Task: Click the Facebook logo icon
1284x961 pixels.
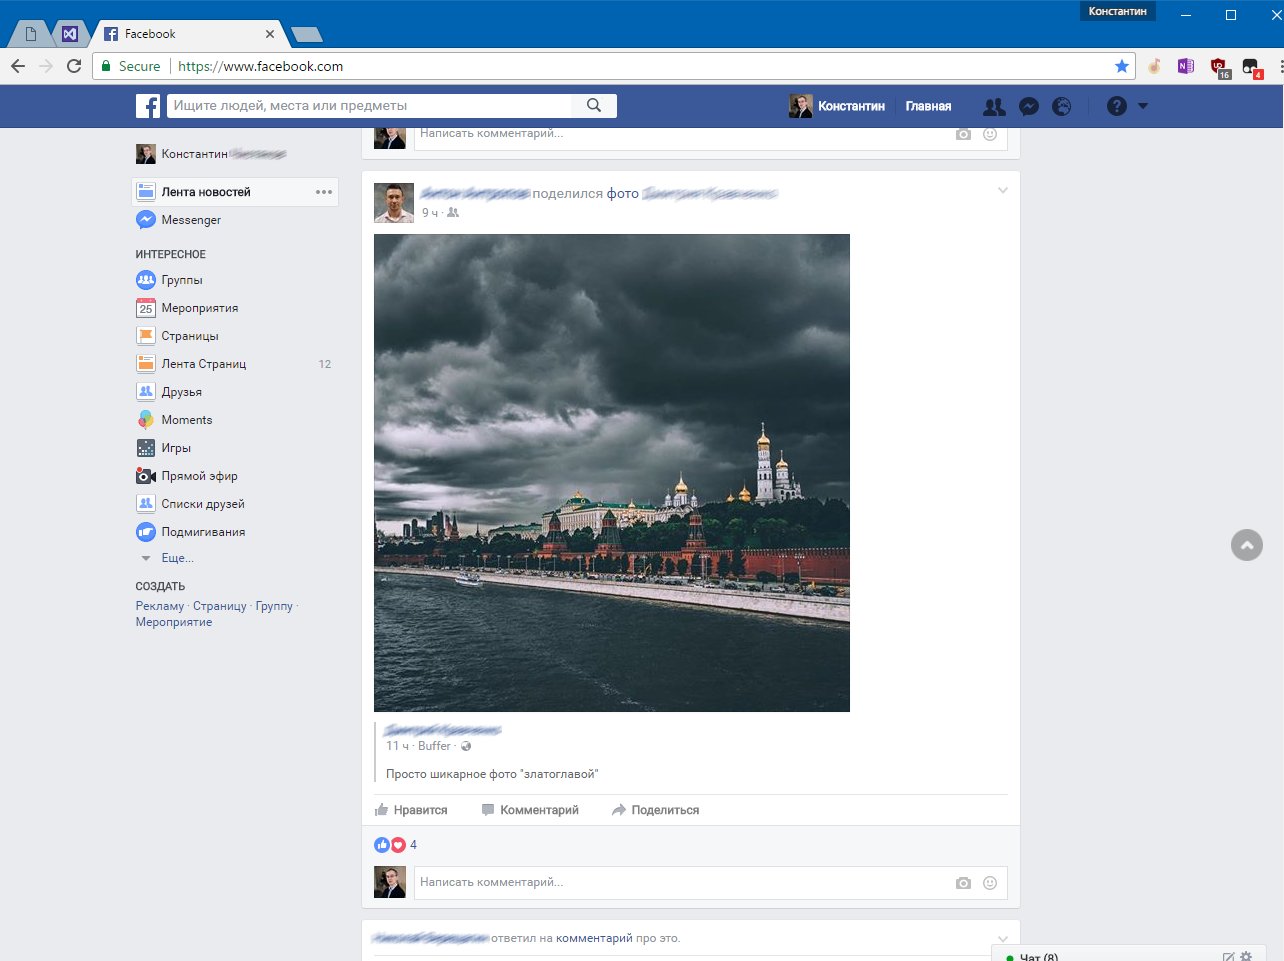Action: pyautogui.click(x=147, y=105)
